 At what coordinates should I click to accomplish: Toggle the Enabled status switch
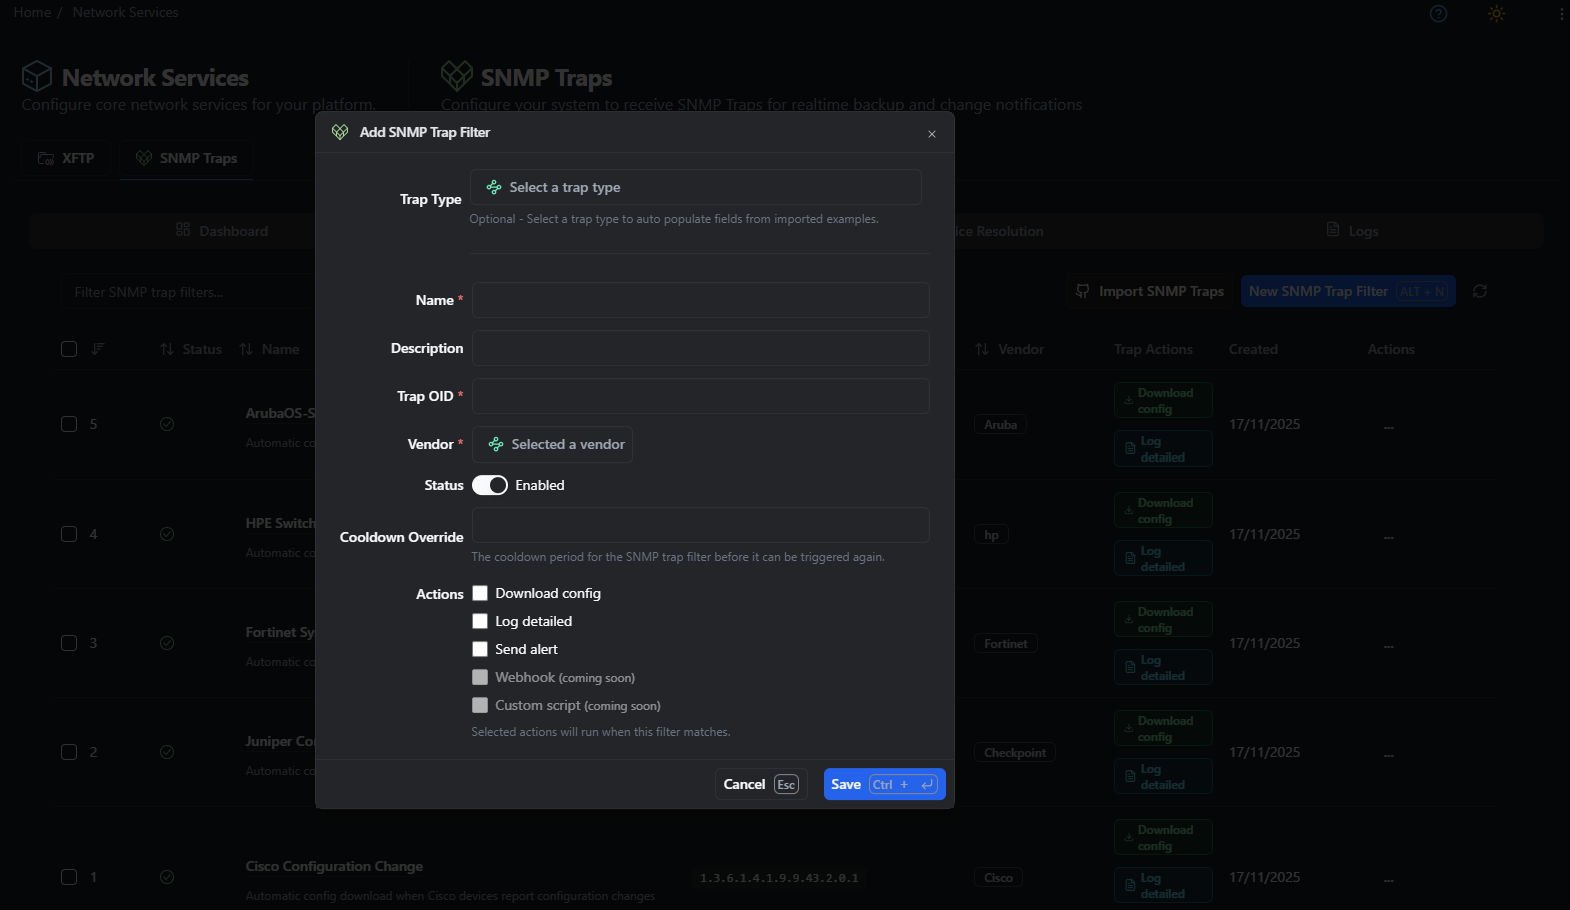point(490,485)
